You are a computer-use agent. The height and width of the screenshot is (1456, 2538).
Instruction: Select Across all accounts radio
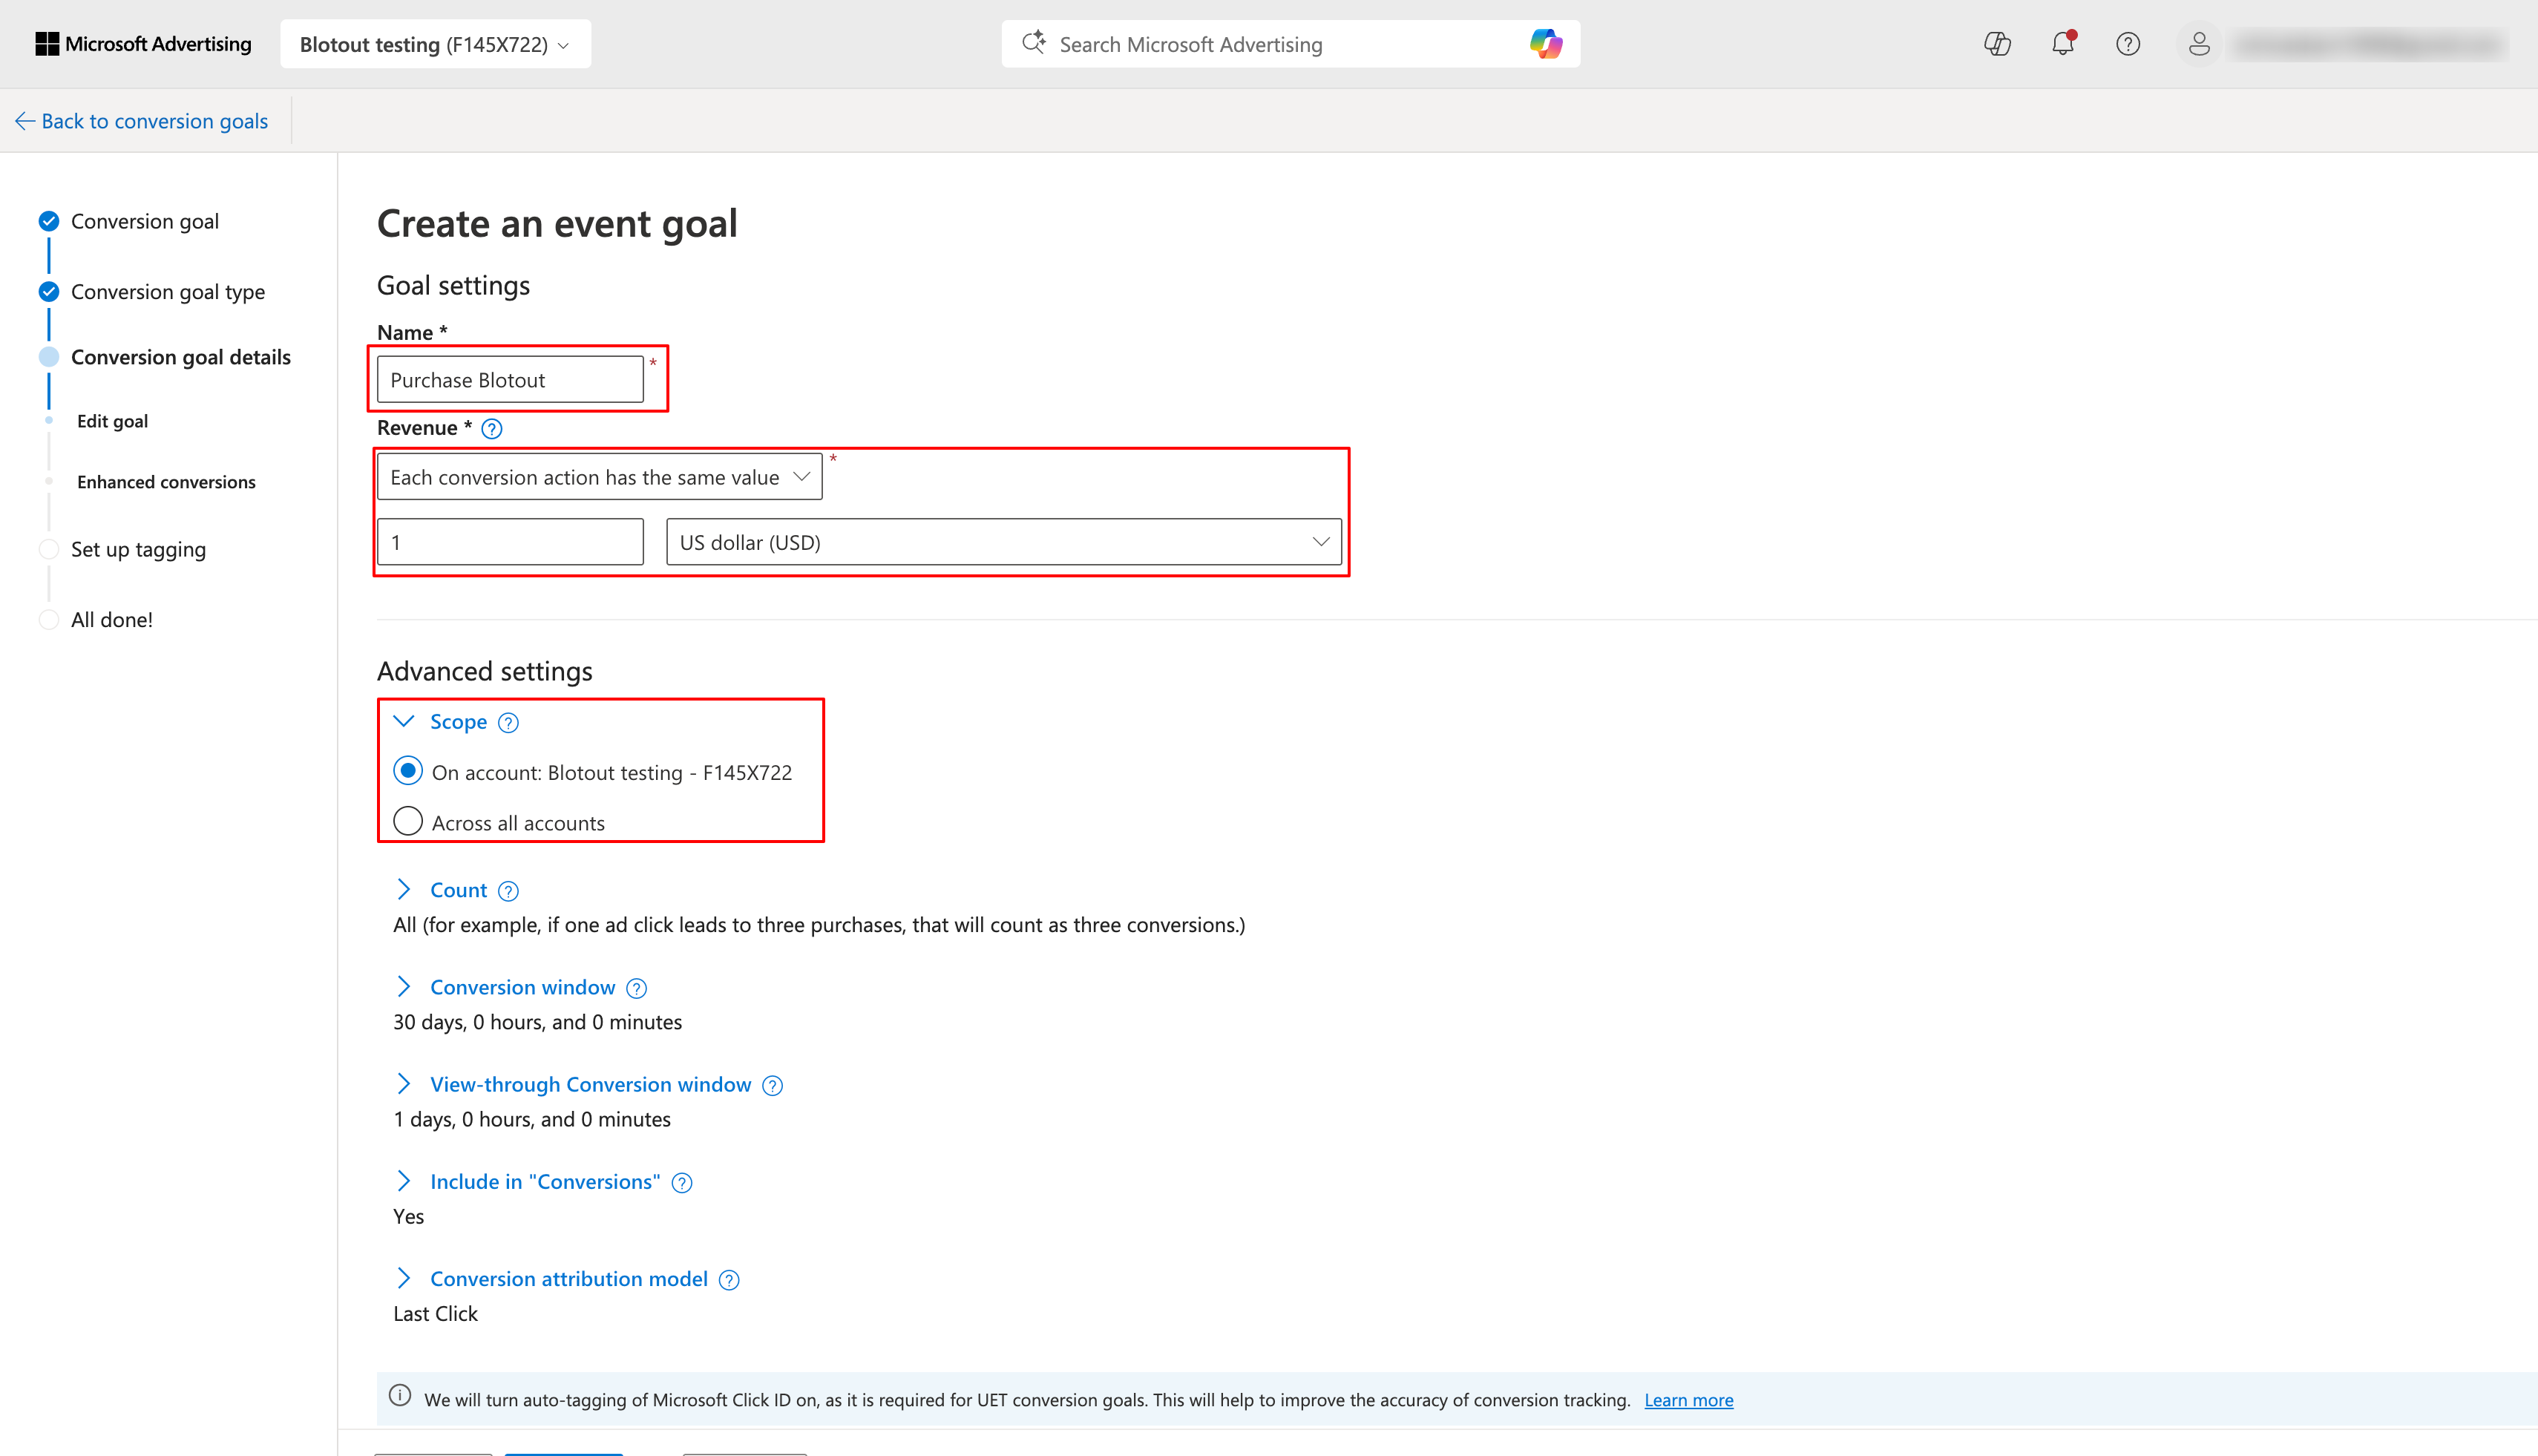pos(408,822)
